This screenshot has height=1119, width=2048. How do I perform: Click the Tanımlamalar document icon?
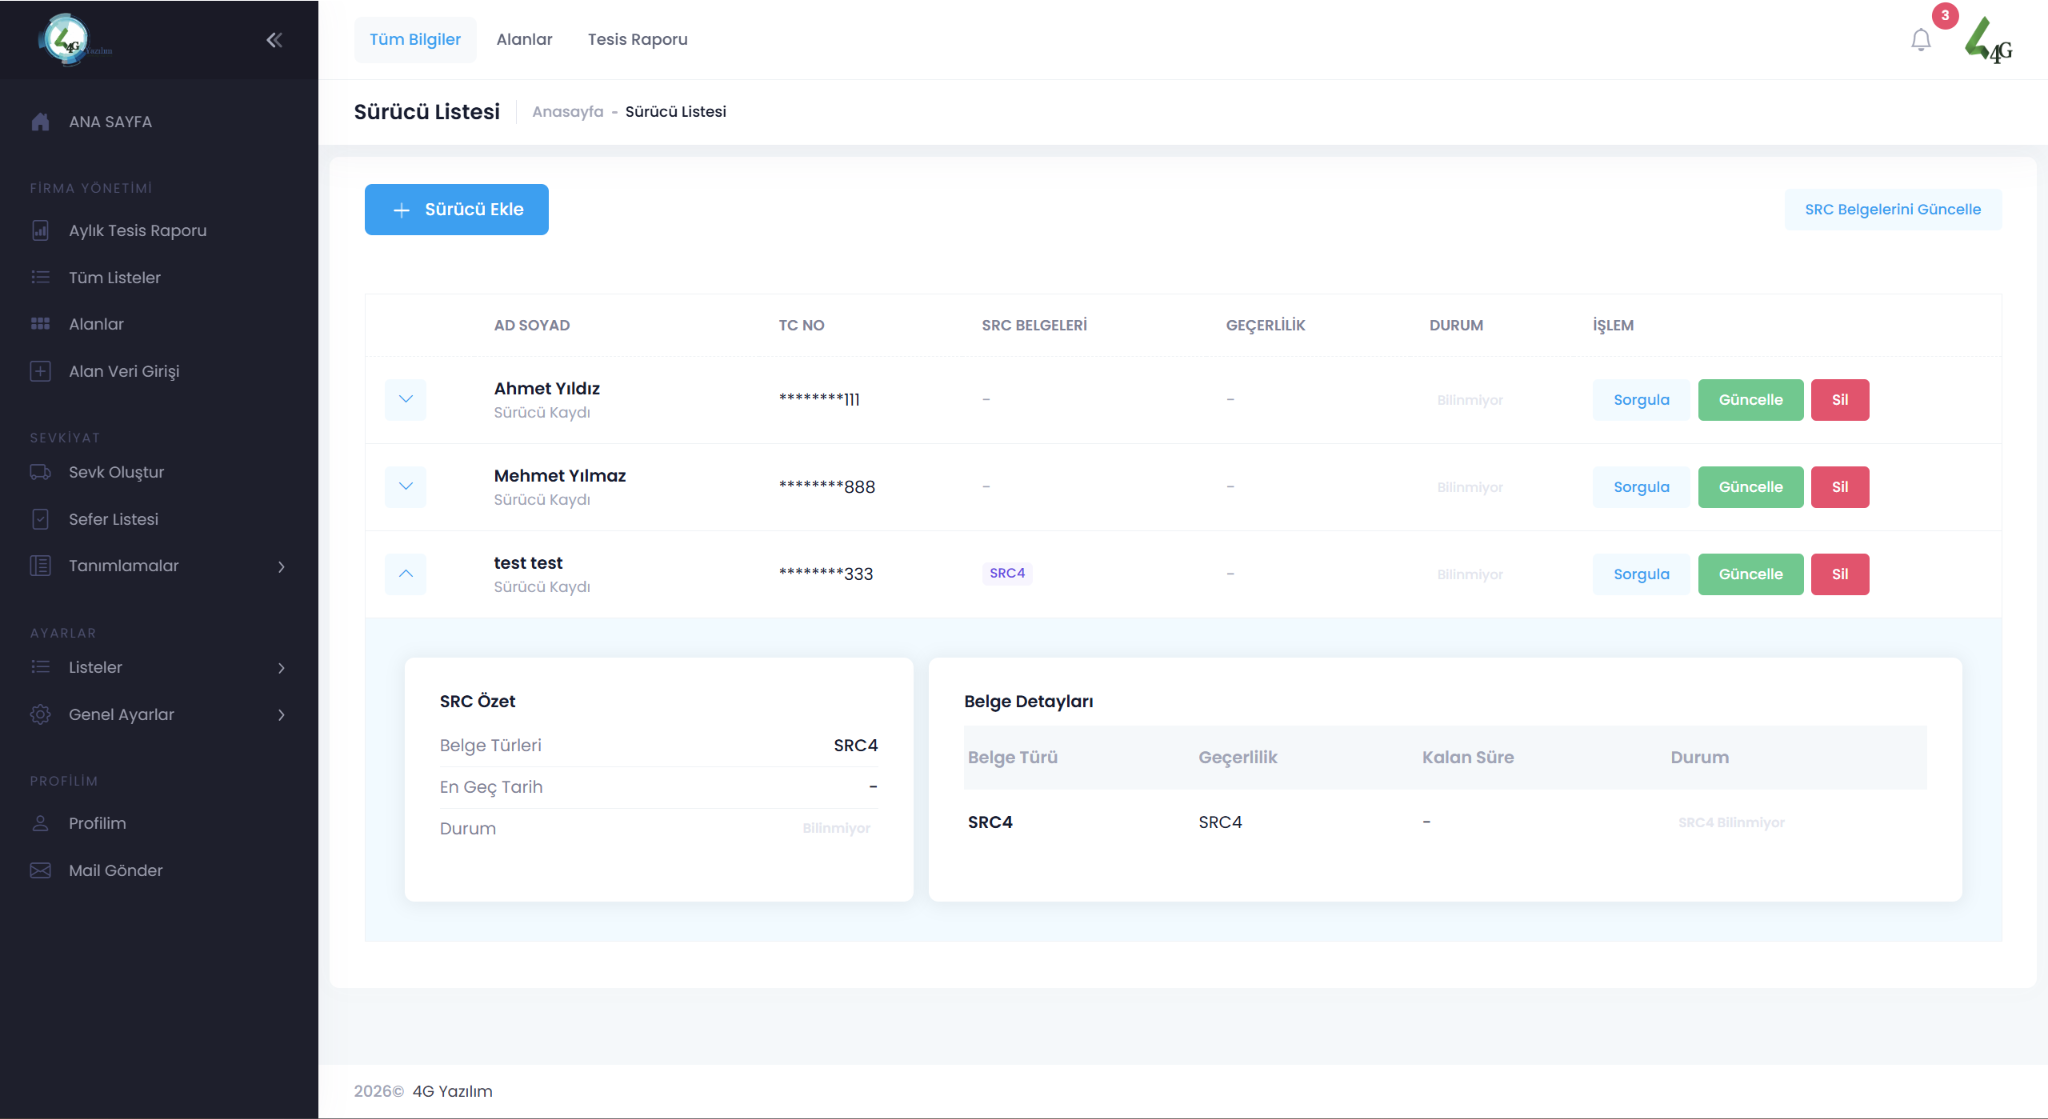pos(40,566)
